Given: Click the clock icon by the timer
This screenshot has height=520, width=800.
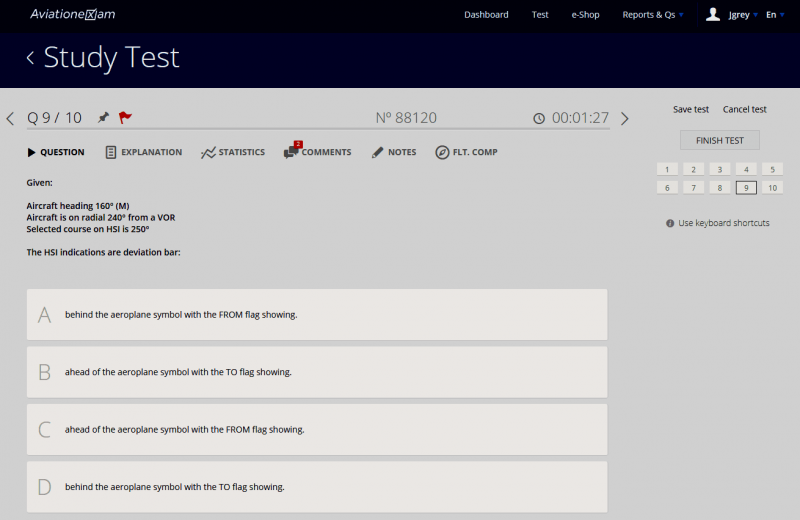Looking at the screenshot, I should pos(539,119).
